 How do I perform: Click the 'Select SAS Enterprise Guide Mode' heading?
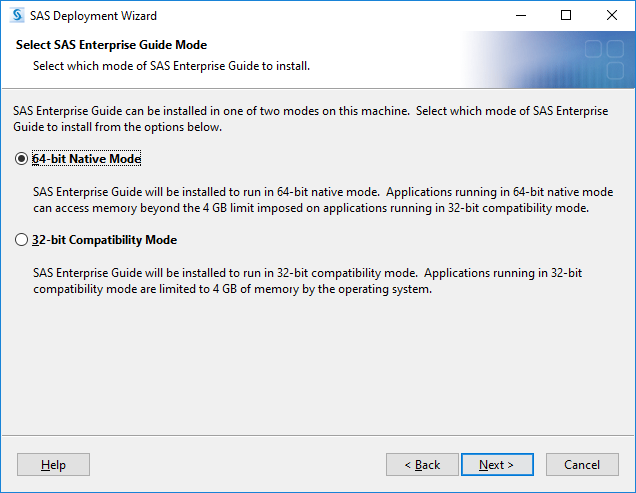(112, 45)
